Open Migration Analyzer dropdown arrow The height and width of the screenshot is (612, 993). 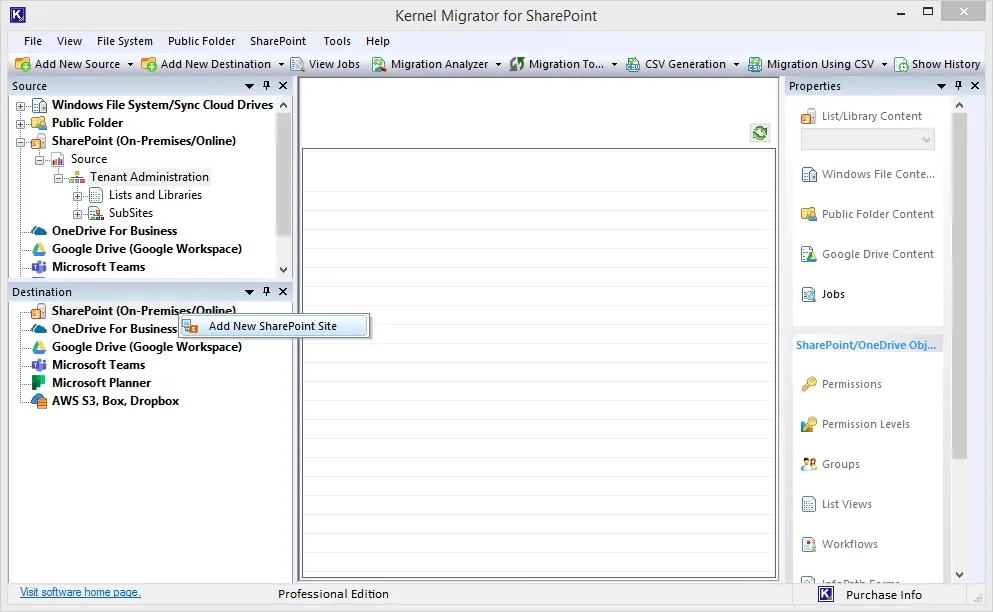[x=498, y=65]
